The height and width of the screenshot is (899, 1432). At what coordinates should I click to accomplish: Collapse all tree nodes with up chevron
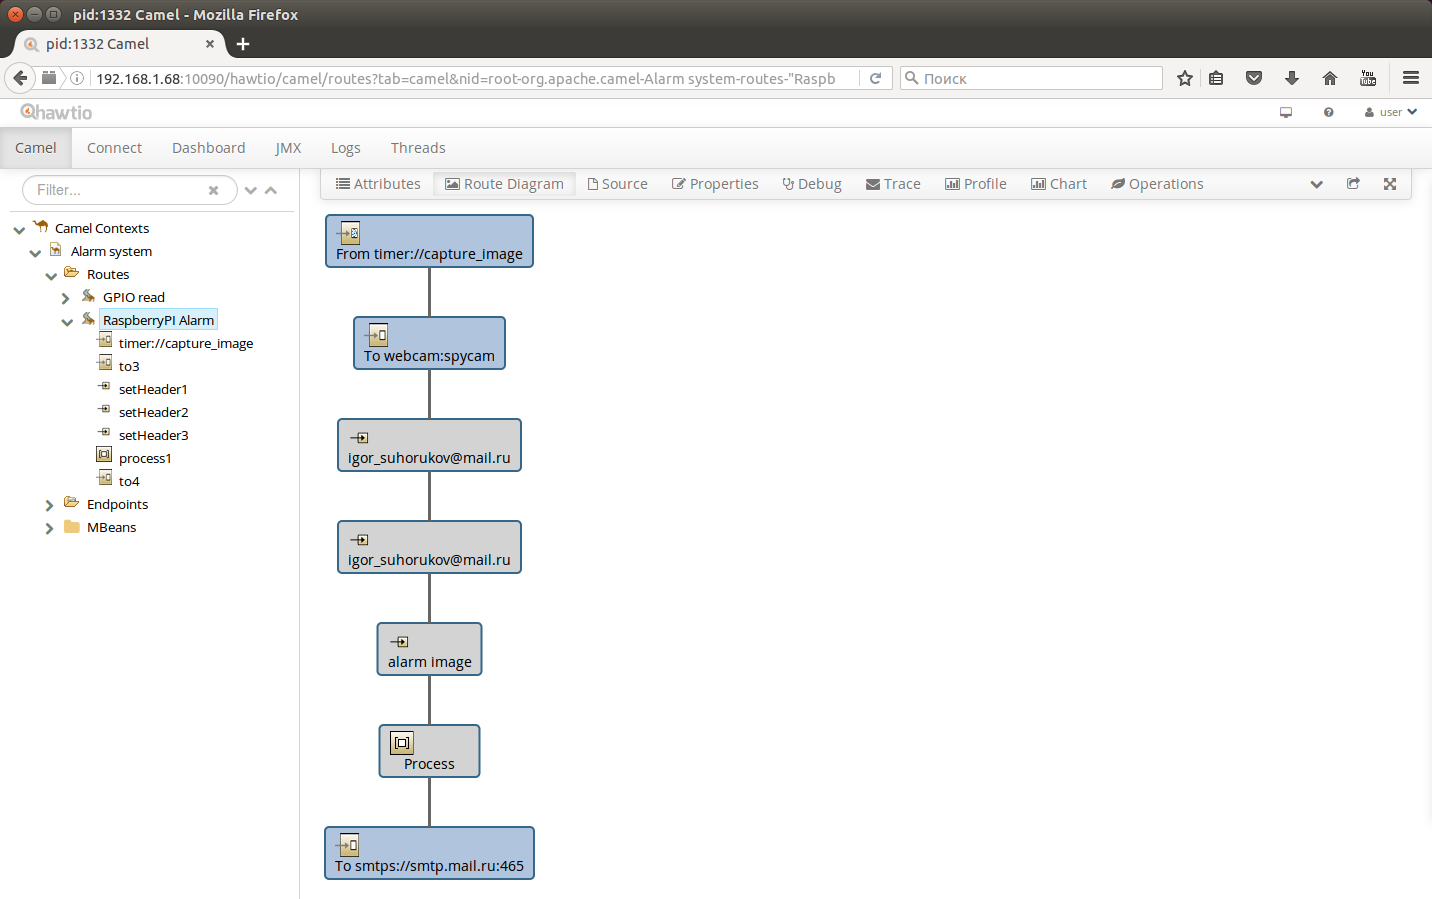tap(271, 190)
